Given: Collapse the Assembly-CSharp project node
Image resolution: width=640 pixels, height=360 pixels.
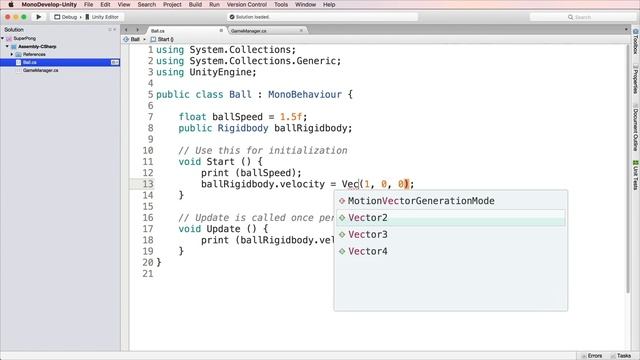Looking at the screenshot, I should 7,47.
